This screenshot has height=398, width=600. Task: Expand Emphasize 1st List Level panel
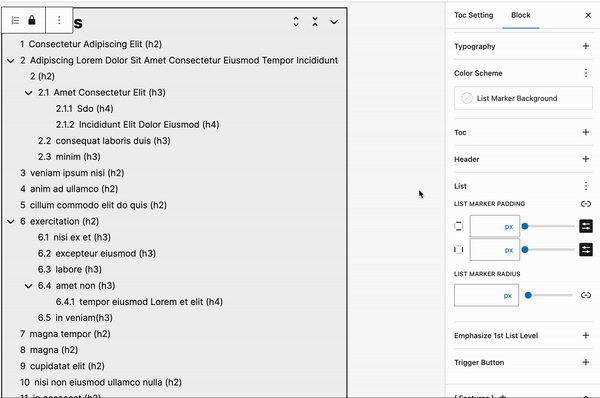[x=585, y=336]
